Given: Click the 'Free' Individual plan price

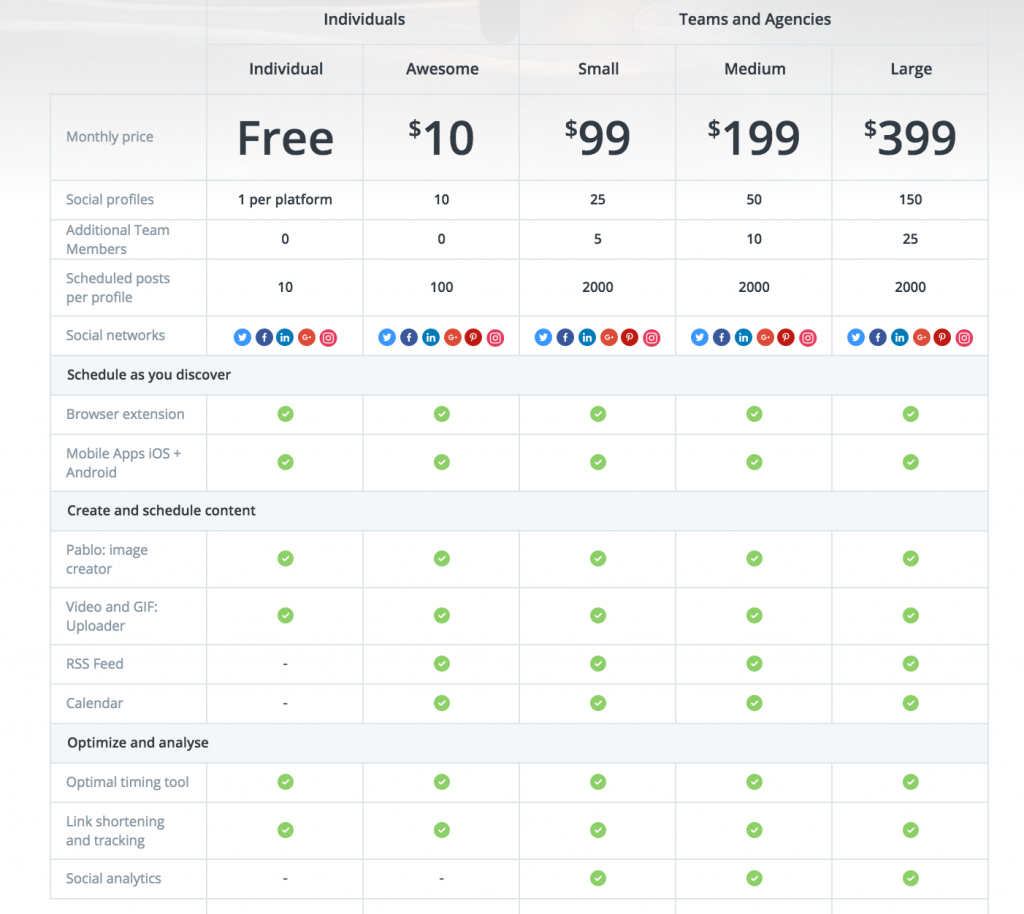Looking at the screenshot, I should pyautogui.click(x=285, y=138).
